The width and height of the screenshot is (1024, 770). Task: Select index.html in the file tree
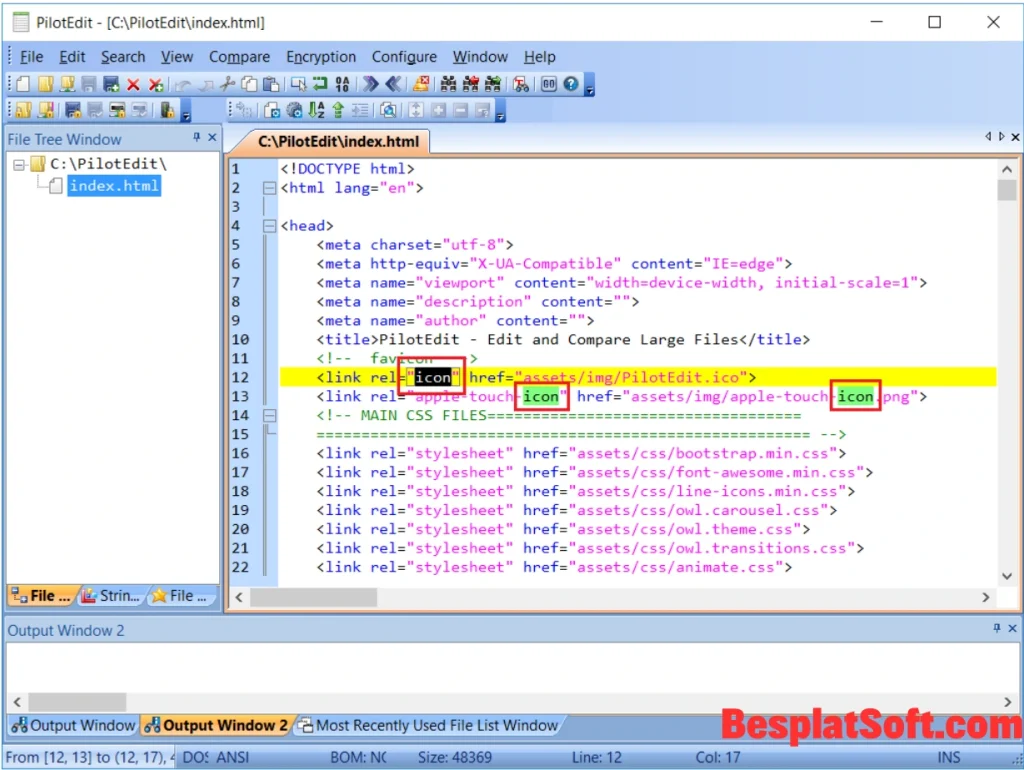coord(113,186)
